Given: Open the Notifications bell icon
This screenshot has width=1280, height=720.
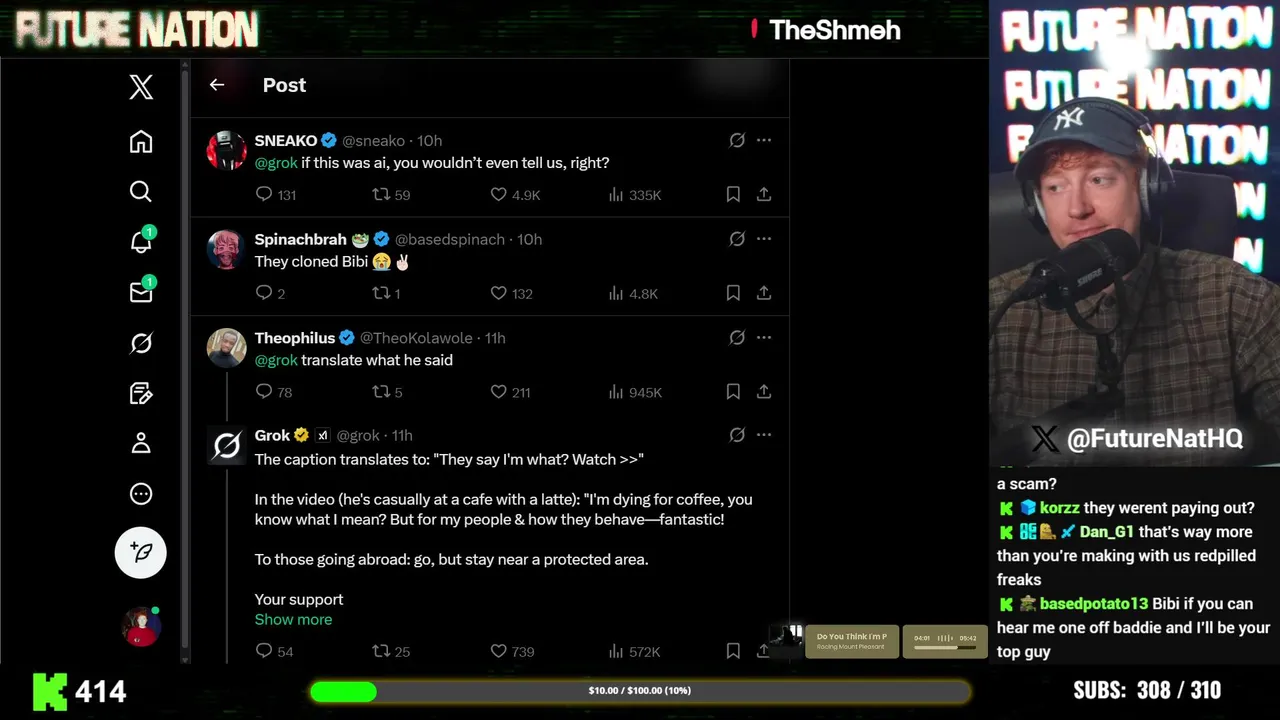Looking at the screenshot, I should (141, 241).
